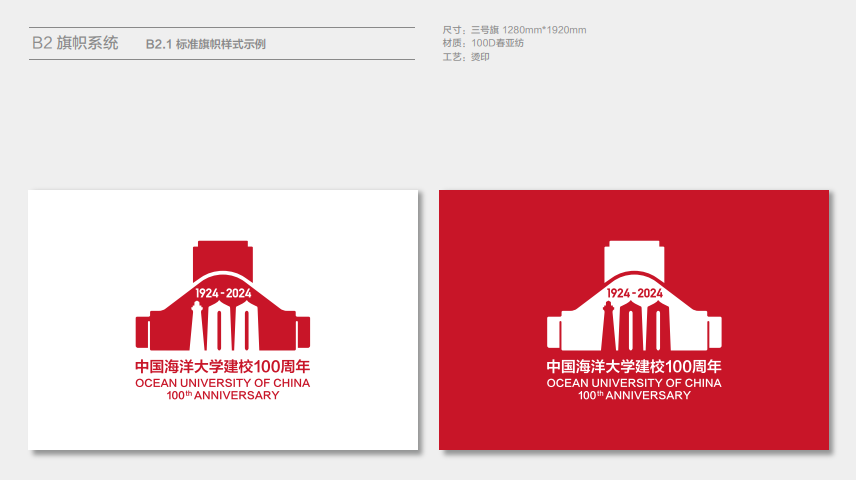Click white '100th ANNIVERSARY' on red flag
The width and height of the screenshot is (856, 480).
634,395
